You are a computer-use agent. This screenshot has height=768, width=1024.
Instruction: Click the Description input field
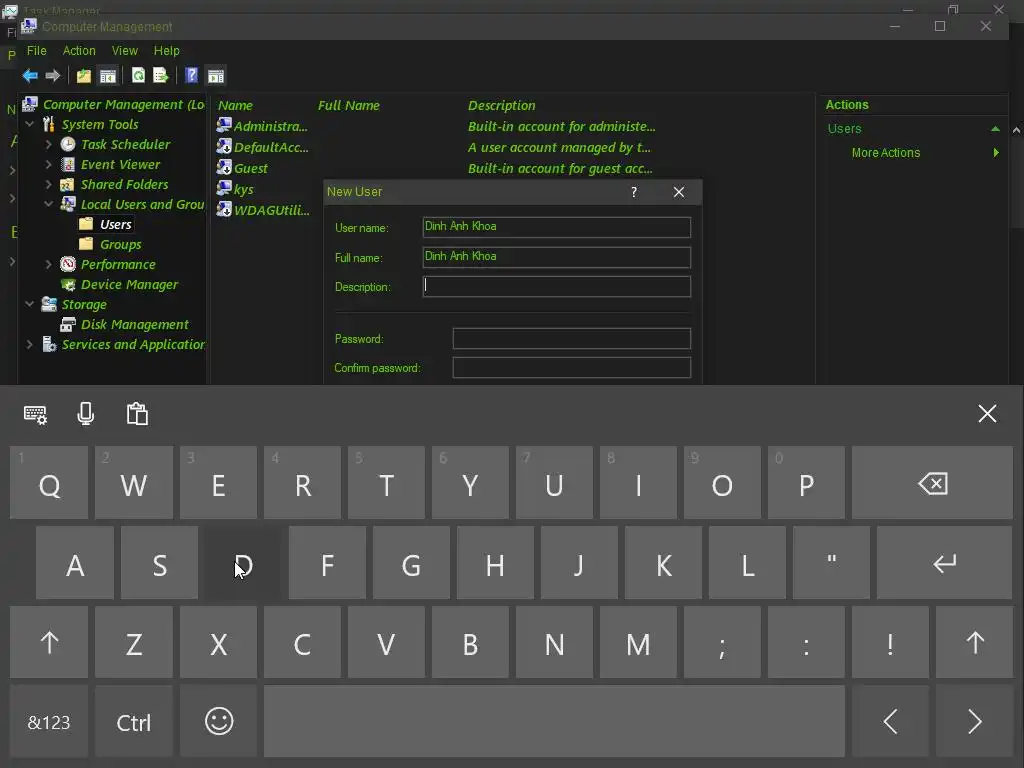click(x=556, y=287)
